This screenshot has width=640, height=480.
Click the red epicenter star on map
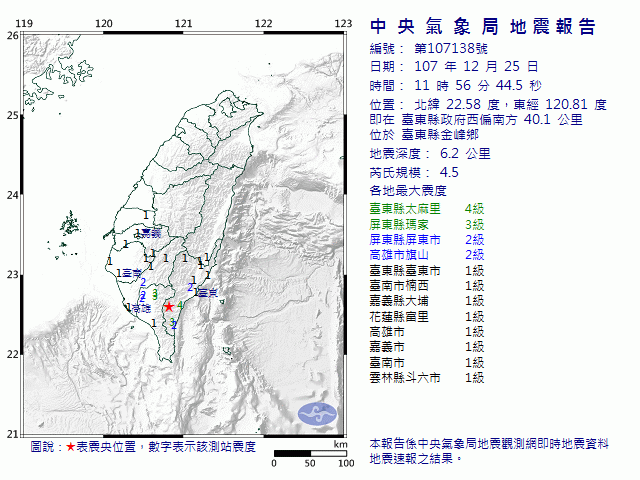(169, 307)
